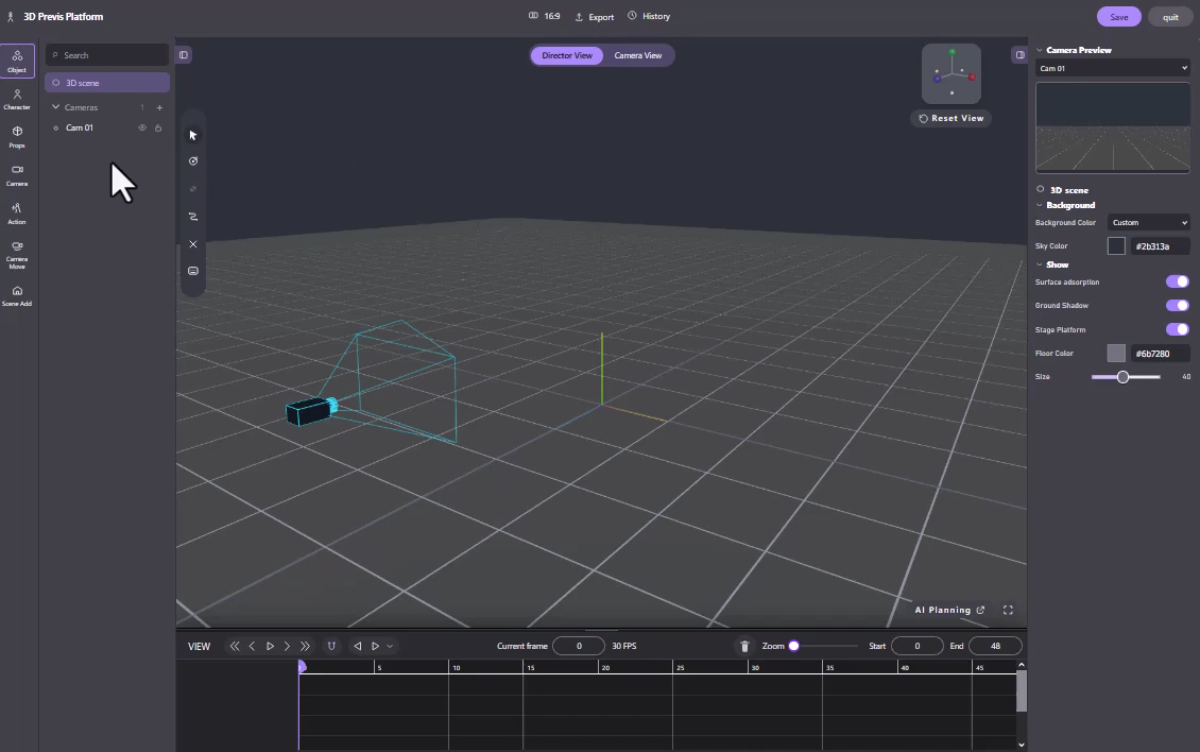The width and height of the screenshot is (1200, 752).
Task: Collapse the right properties panel
Action: (x=1019, y=55)
